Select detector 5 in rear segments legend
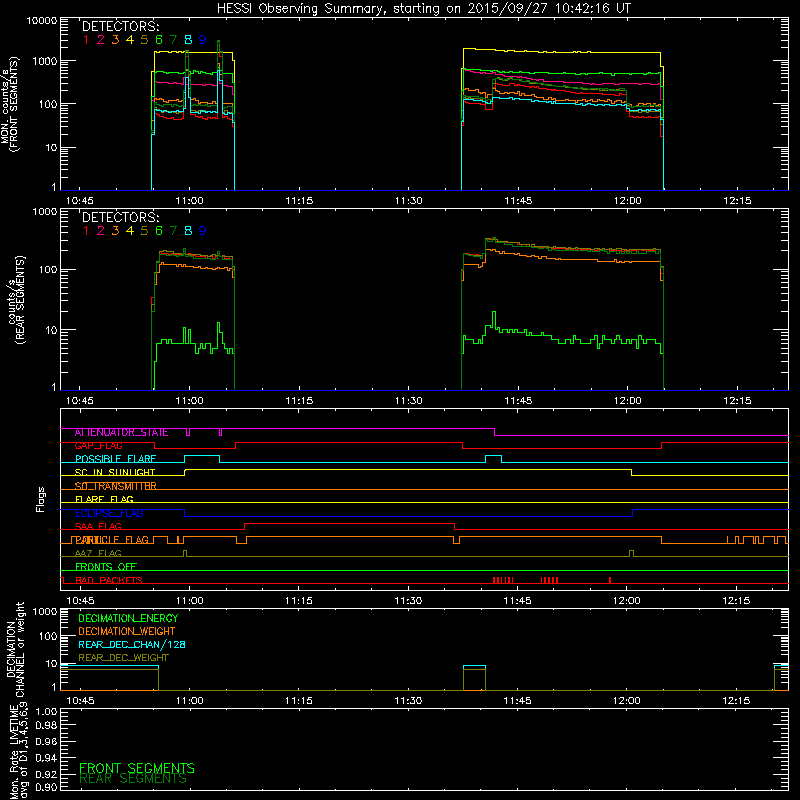 point(144,231)
